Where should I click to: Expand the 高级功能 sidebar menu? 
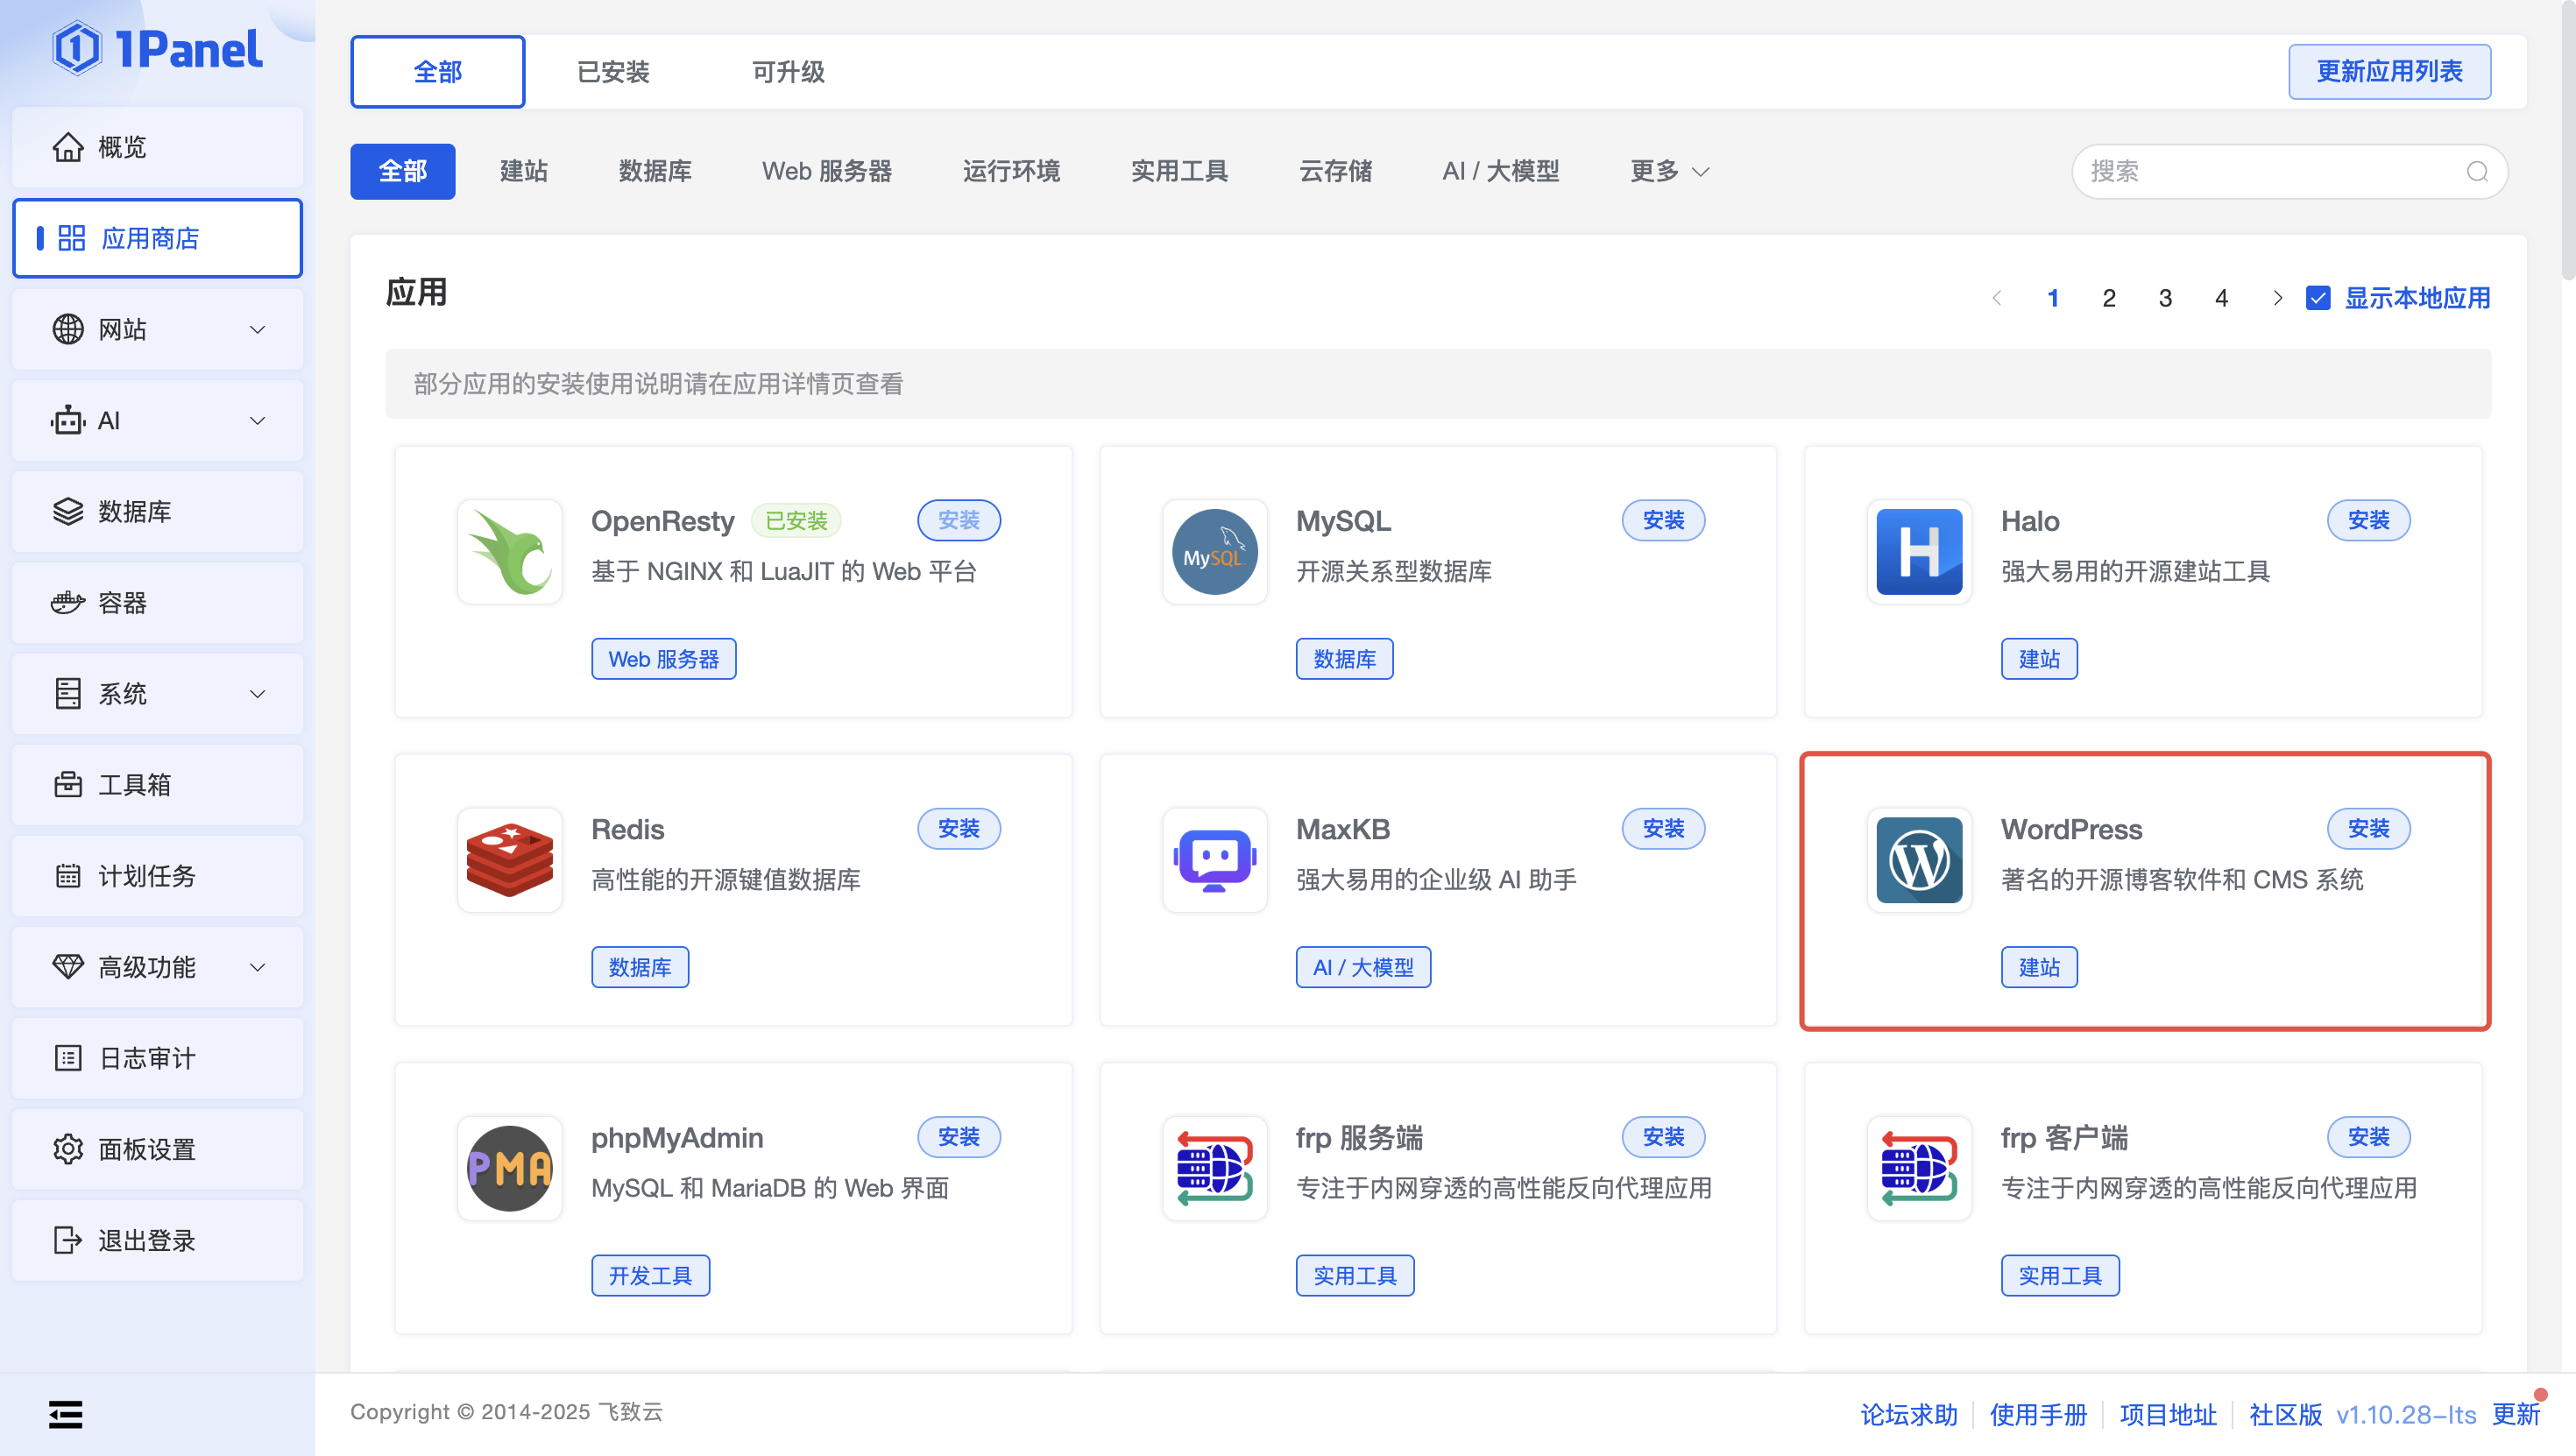[157, 966]
